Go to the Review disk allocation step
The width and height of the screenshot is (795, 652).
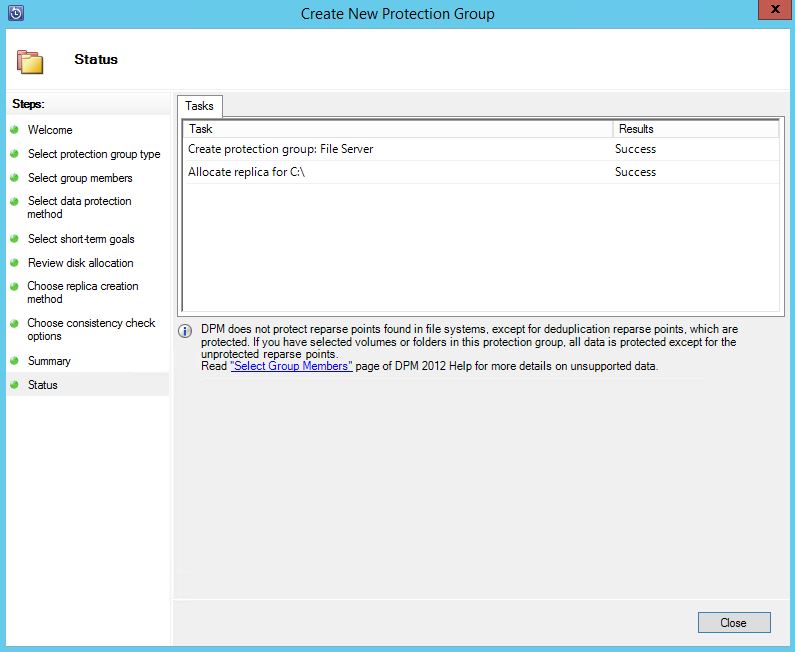pos(81,263)
